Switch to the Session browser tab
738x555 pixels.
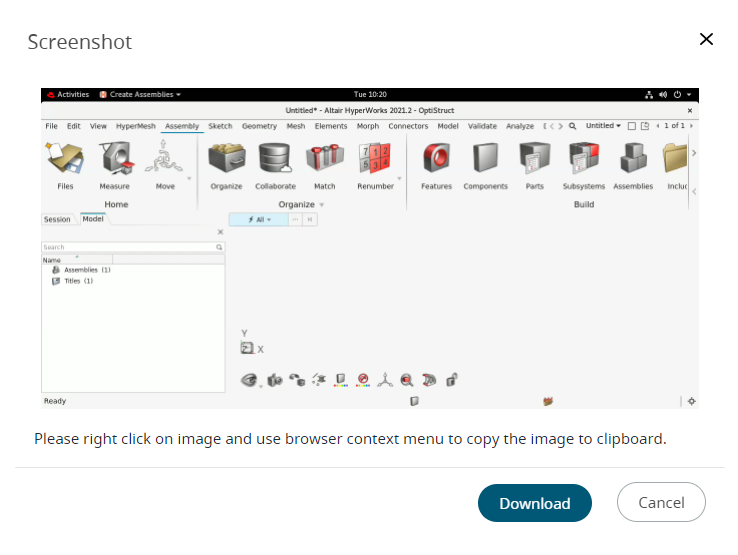[57, 219]
